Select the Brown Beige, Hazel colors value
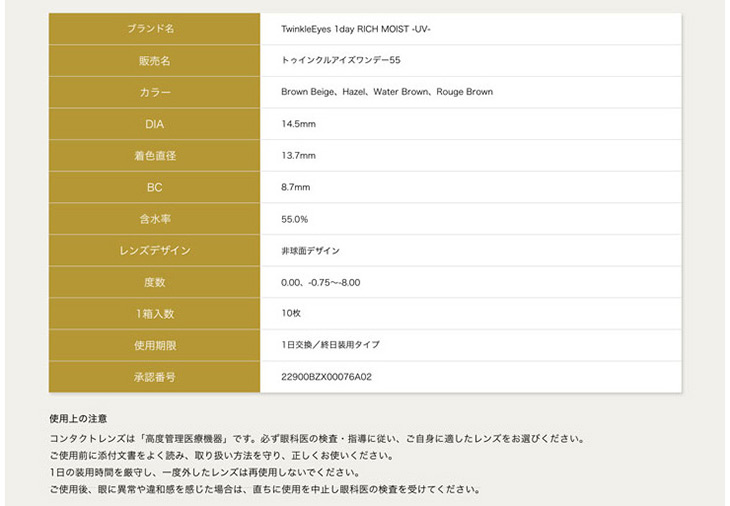 (387, 92)
